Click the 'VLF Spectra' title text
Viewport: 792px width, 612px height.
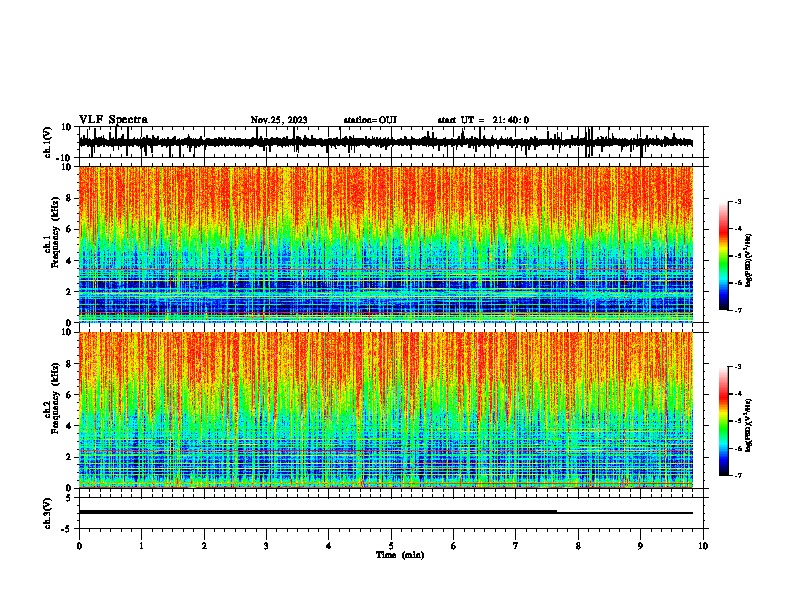click(x=113, y=120)
